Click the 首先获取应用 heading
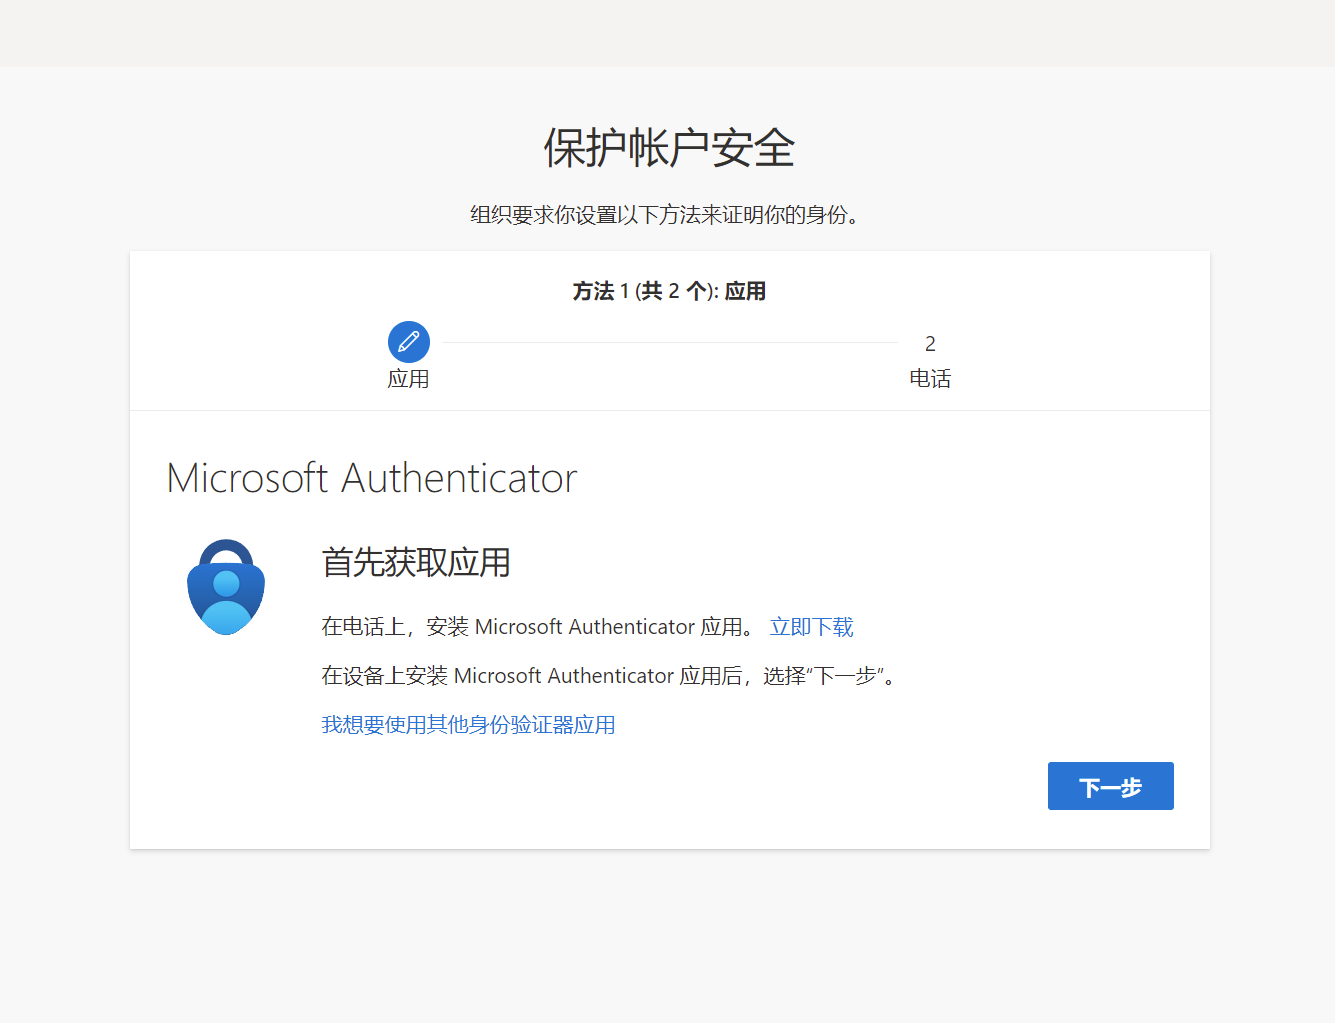 pos(416,562)
